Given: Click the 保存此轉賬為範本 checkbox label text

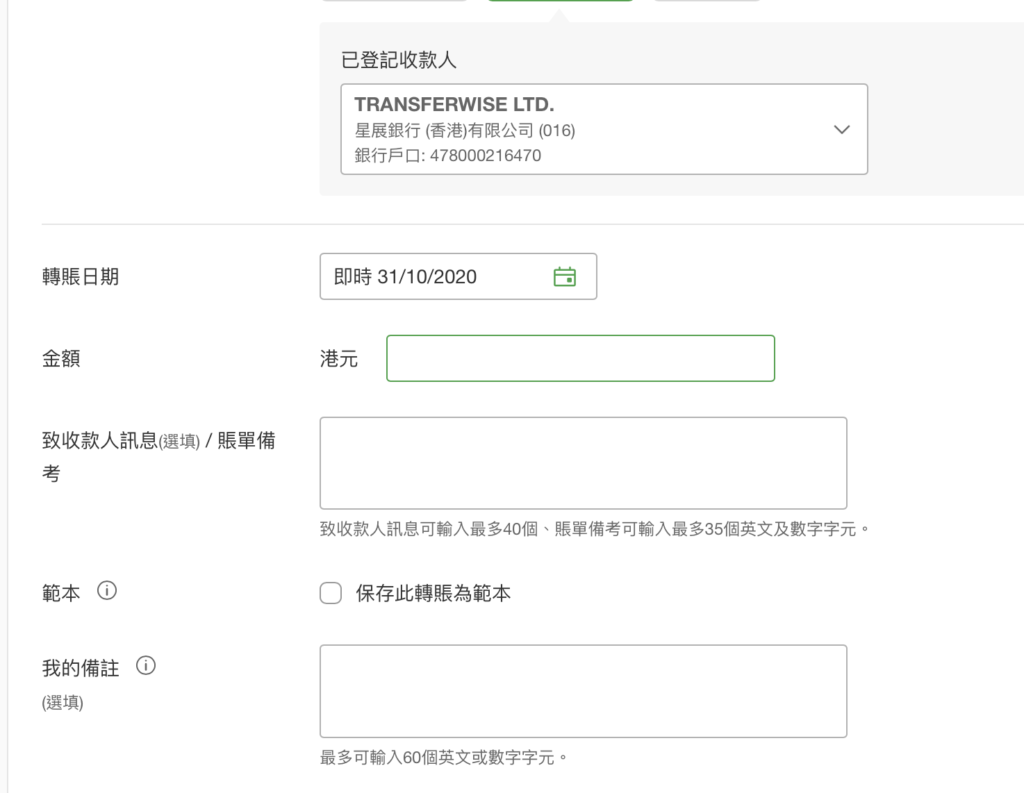Looking at the screenshot, I should (x=433, y=593).
